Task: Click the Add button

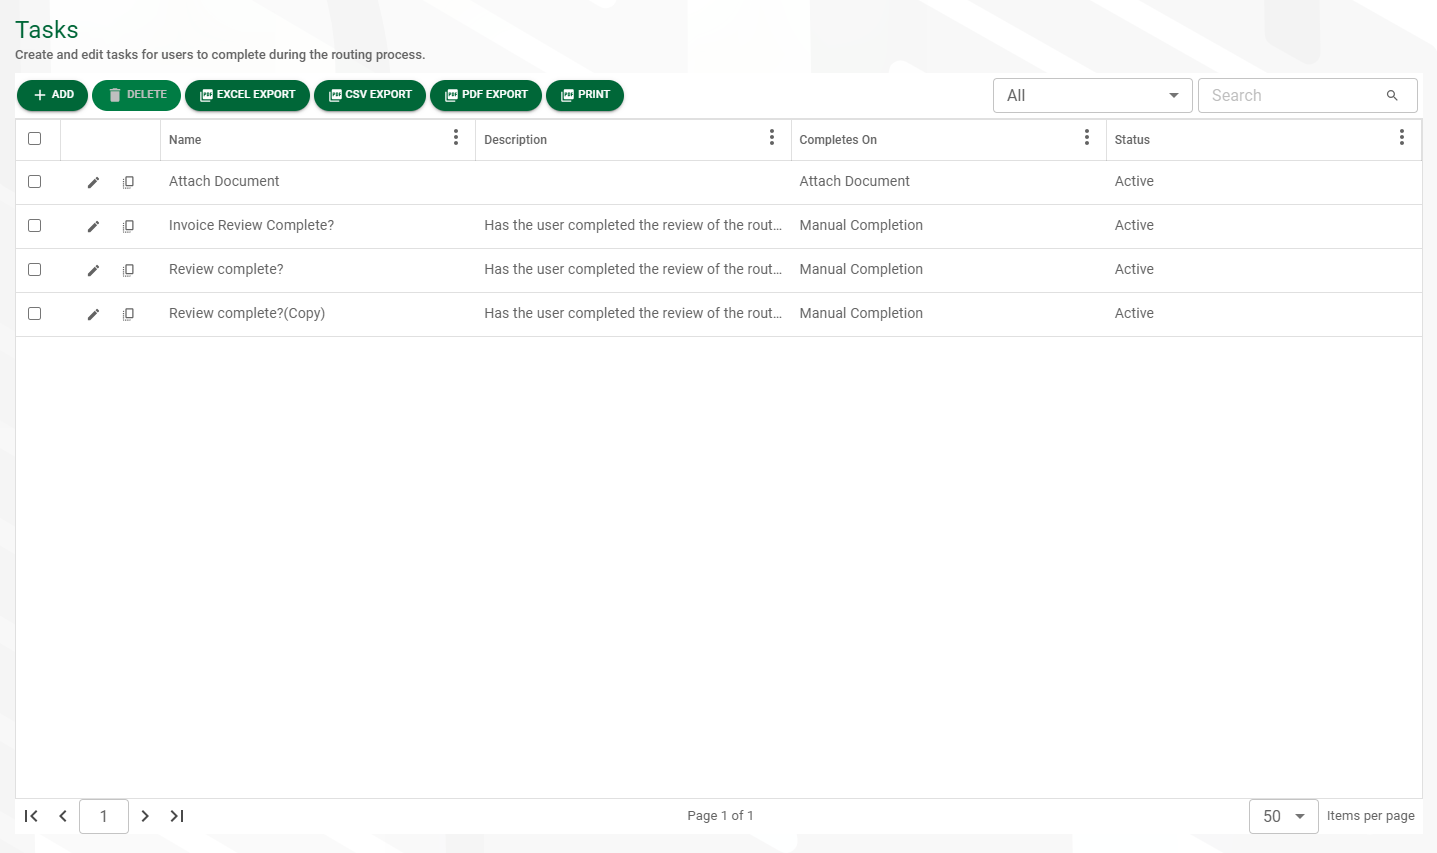Action: 53,95
